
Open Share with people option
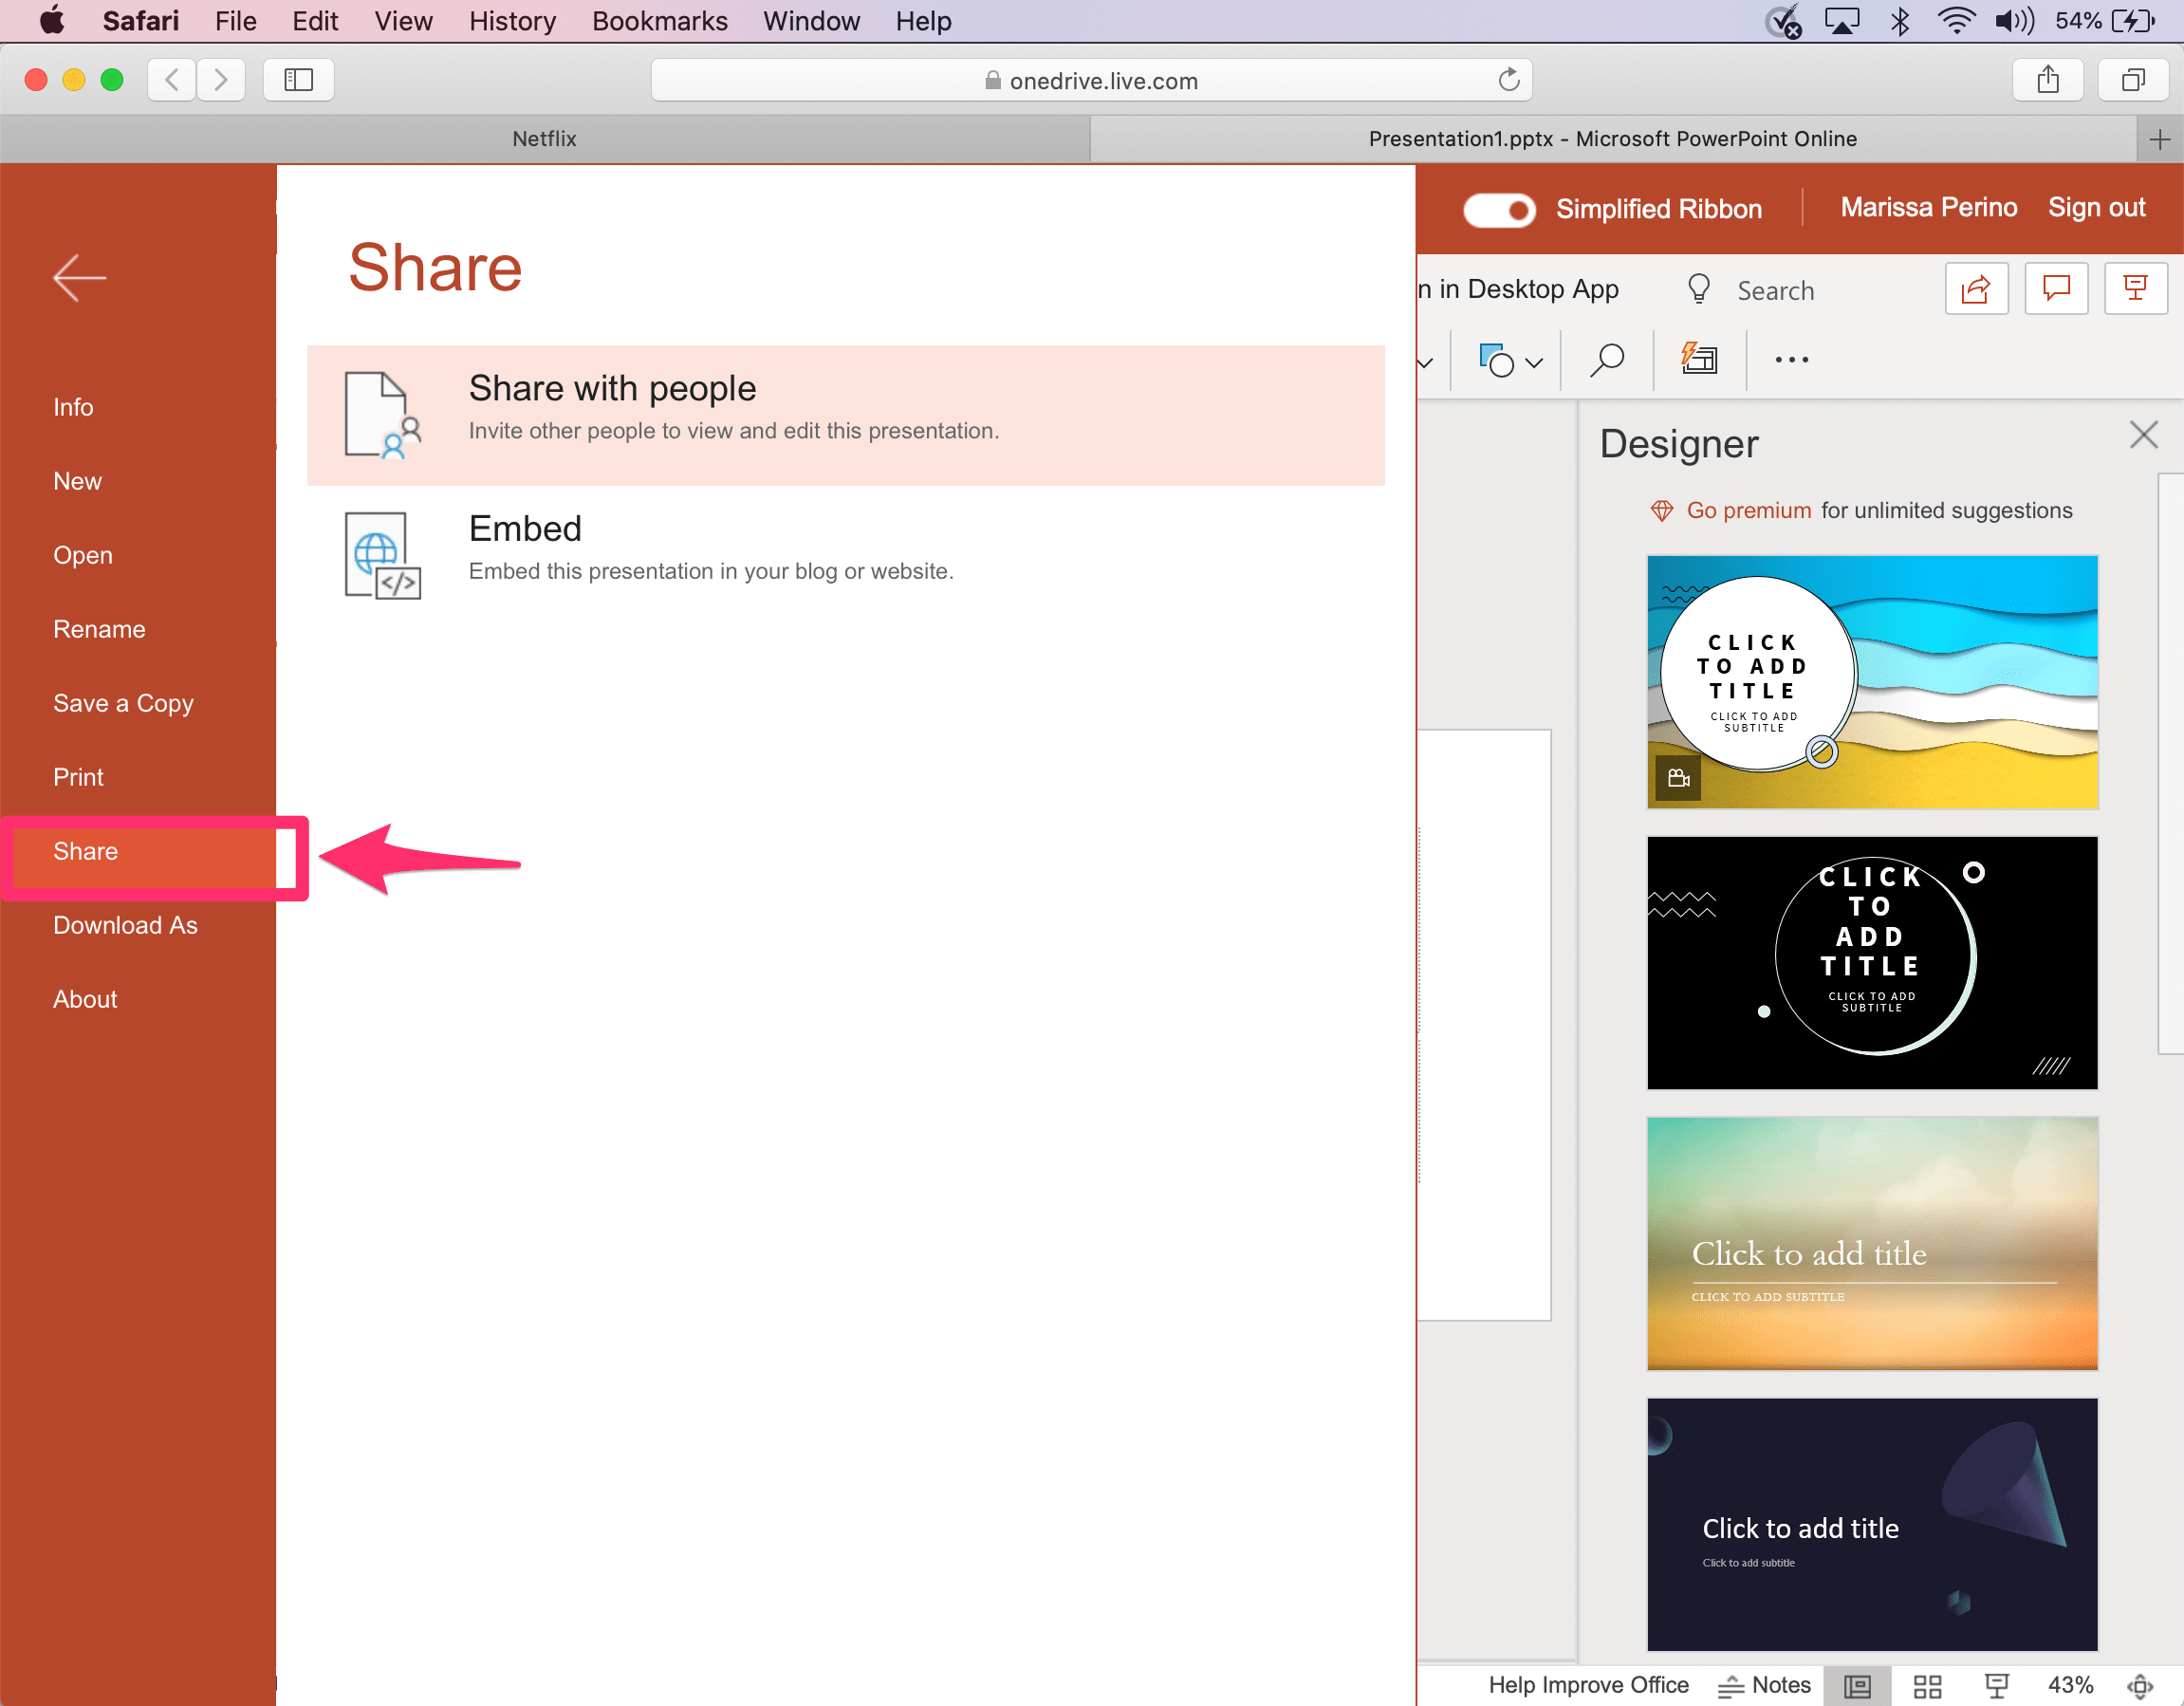(845, 415)
